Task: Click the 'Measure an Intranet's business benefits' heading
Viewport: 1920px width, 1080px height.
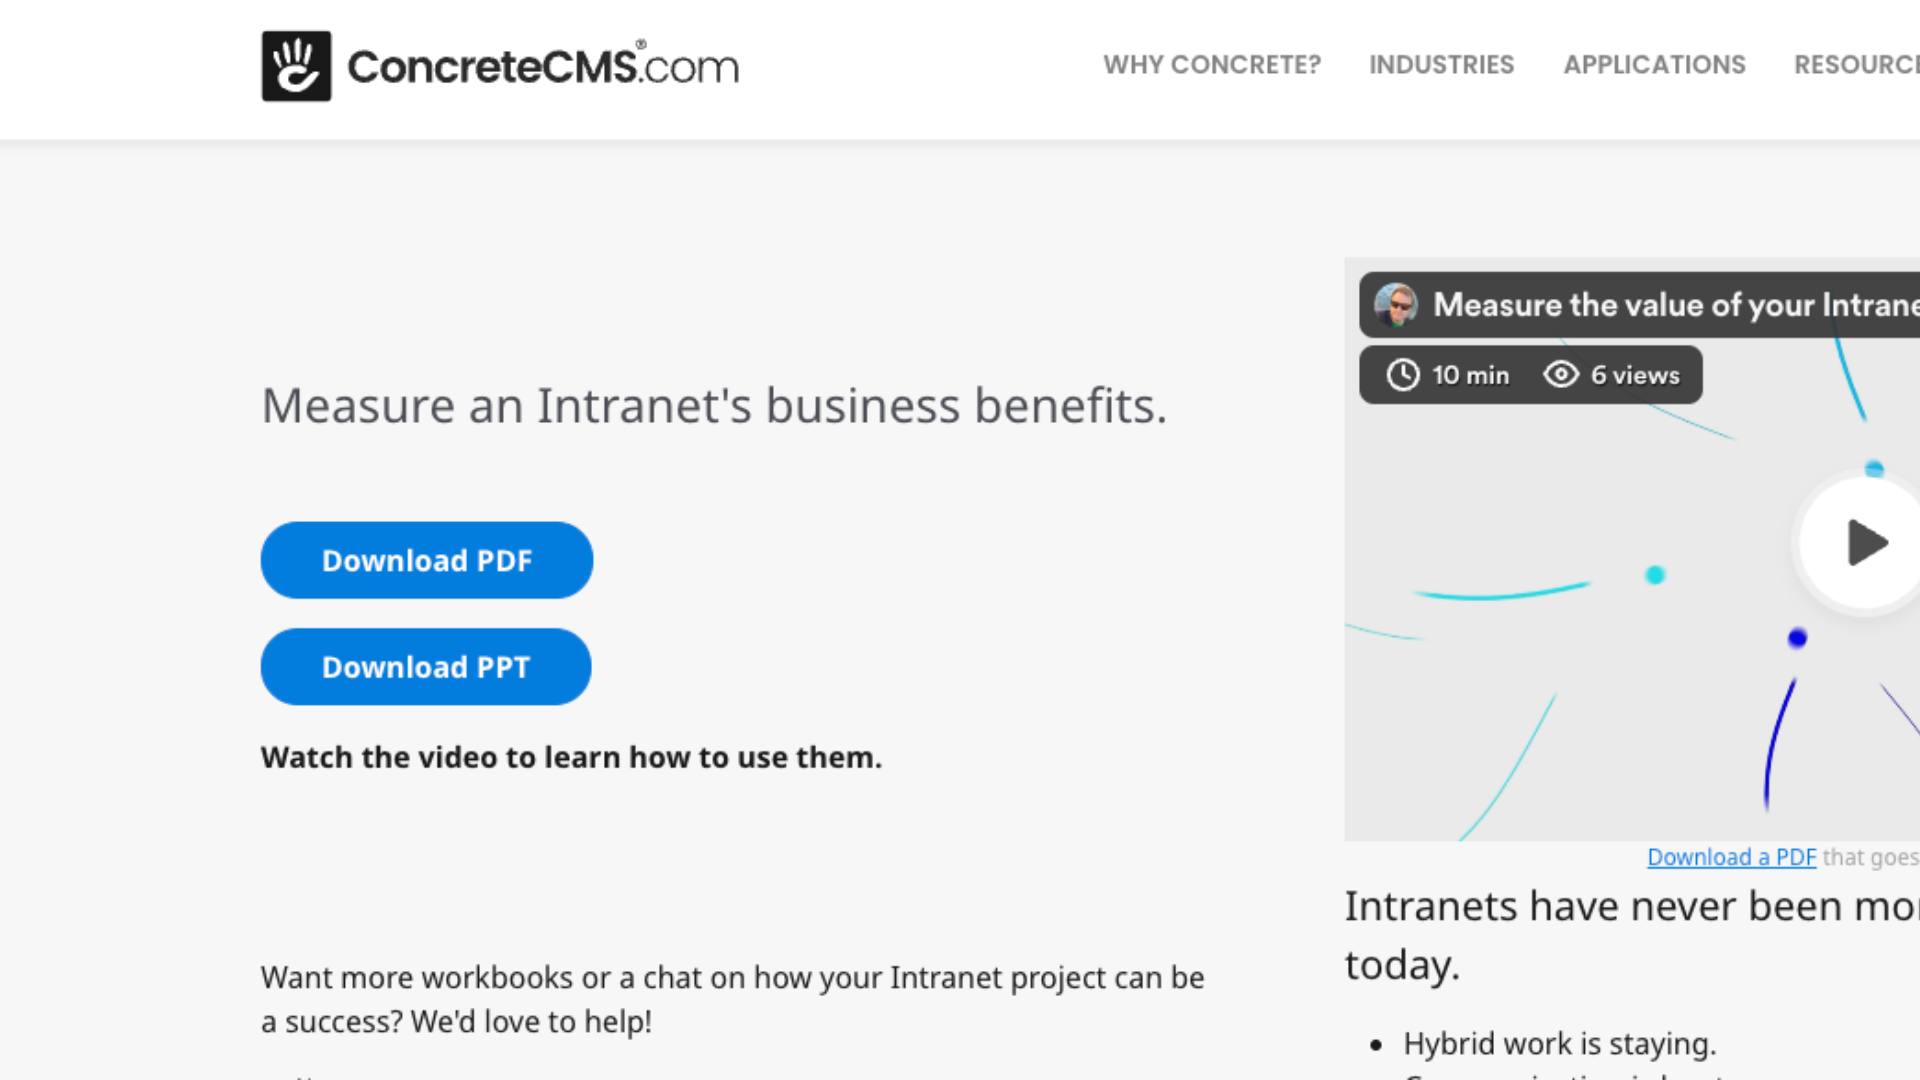Action: click(714, 406)
